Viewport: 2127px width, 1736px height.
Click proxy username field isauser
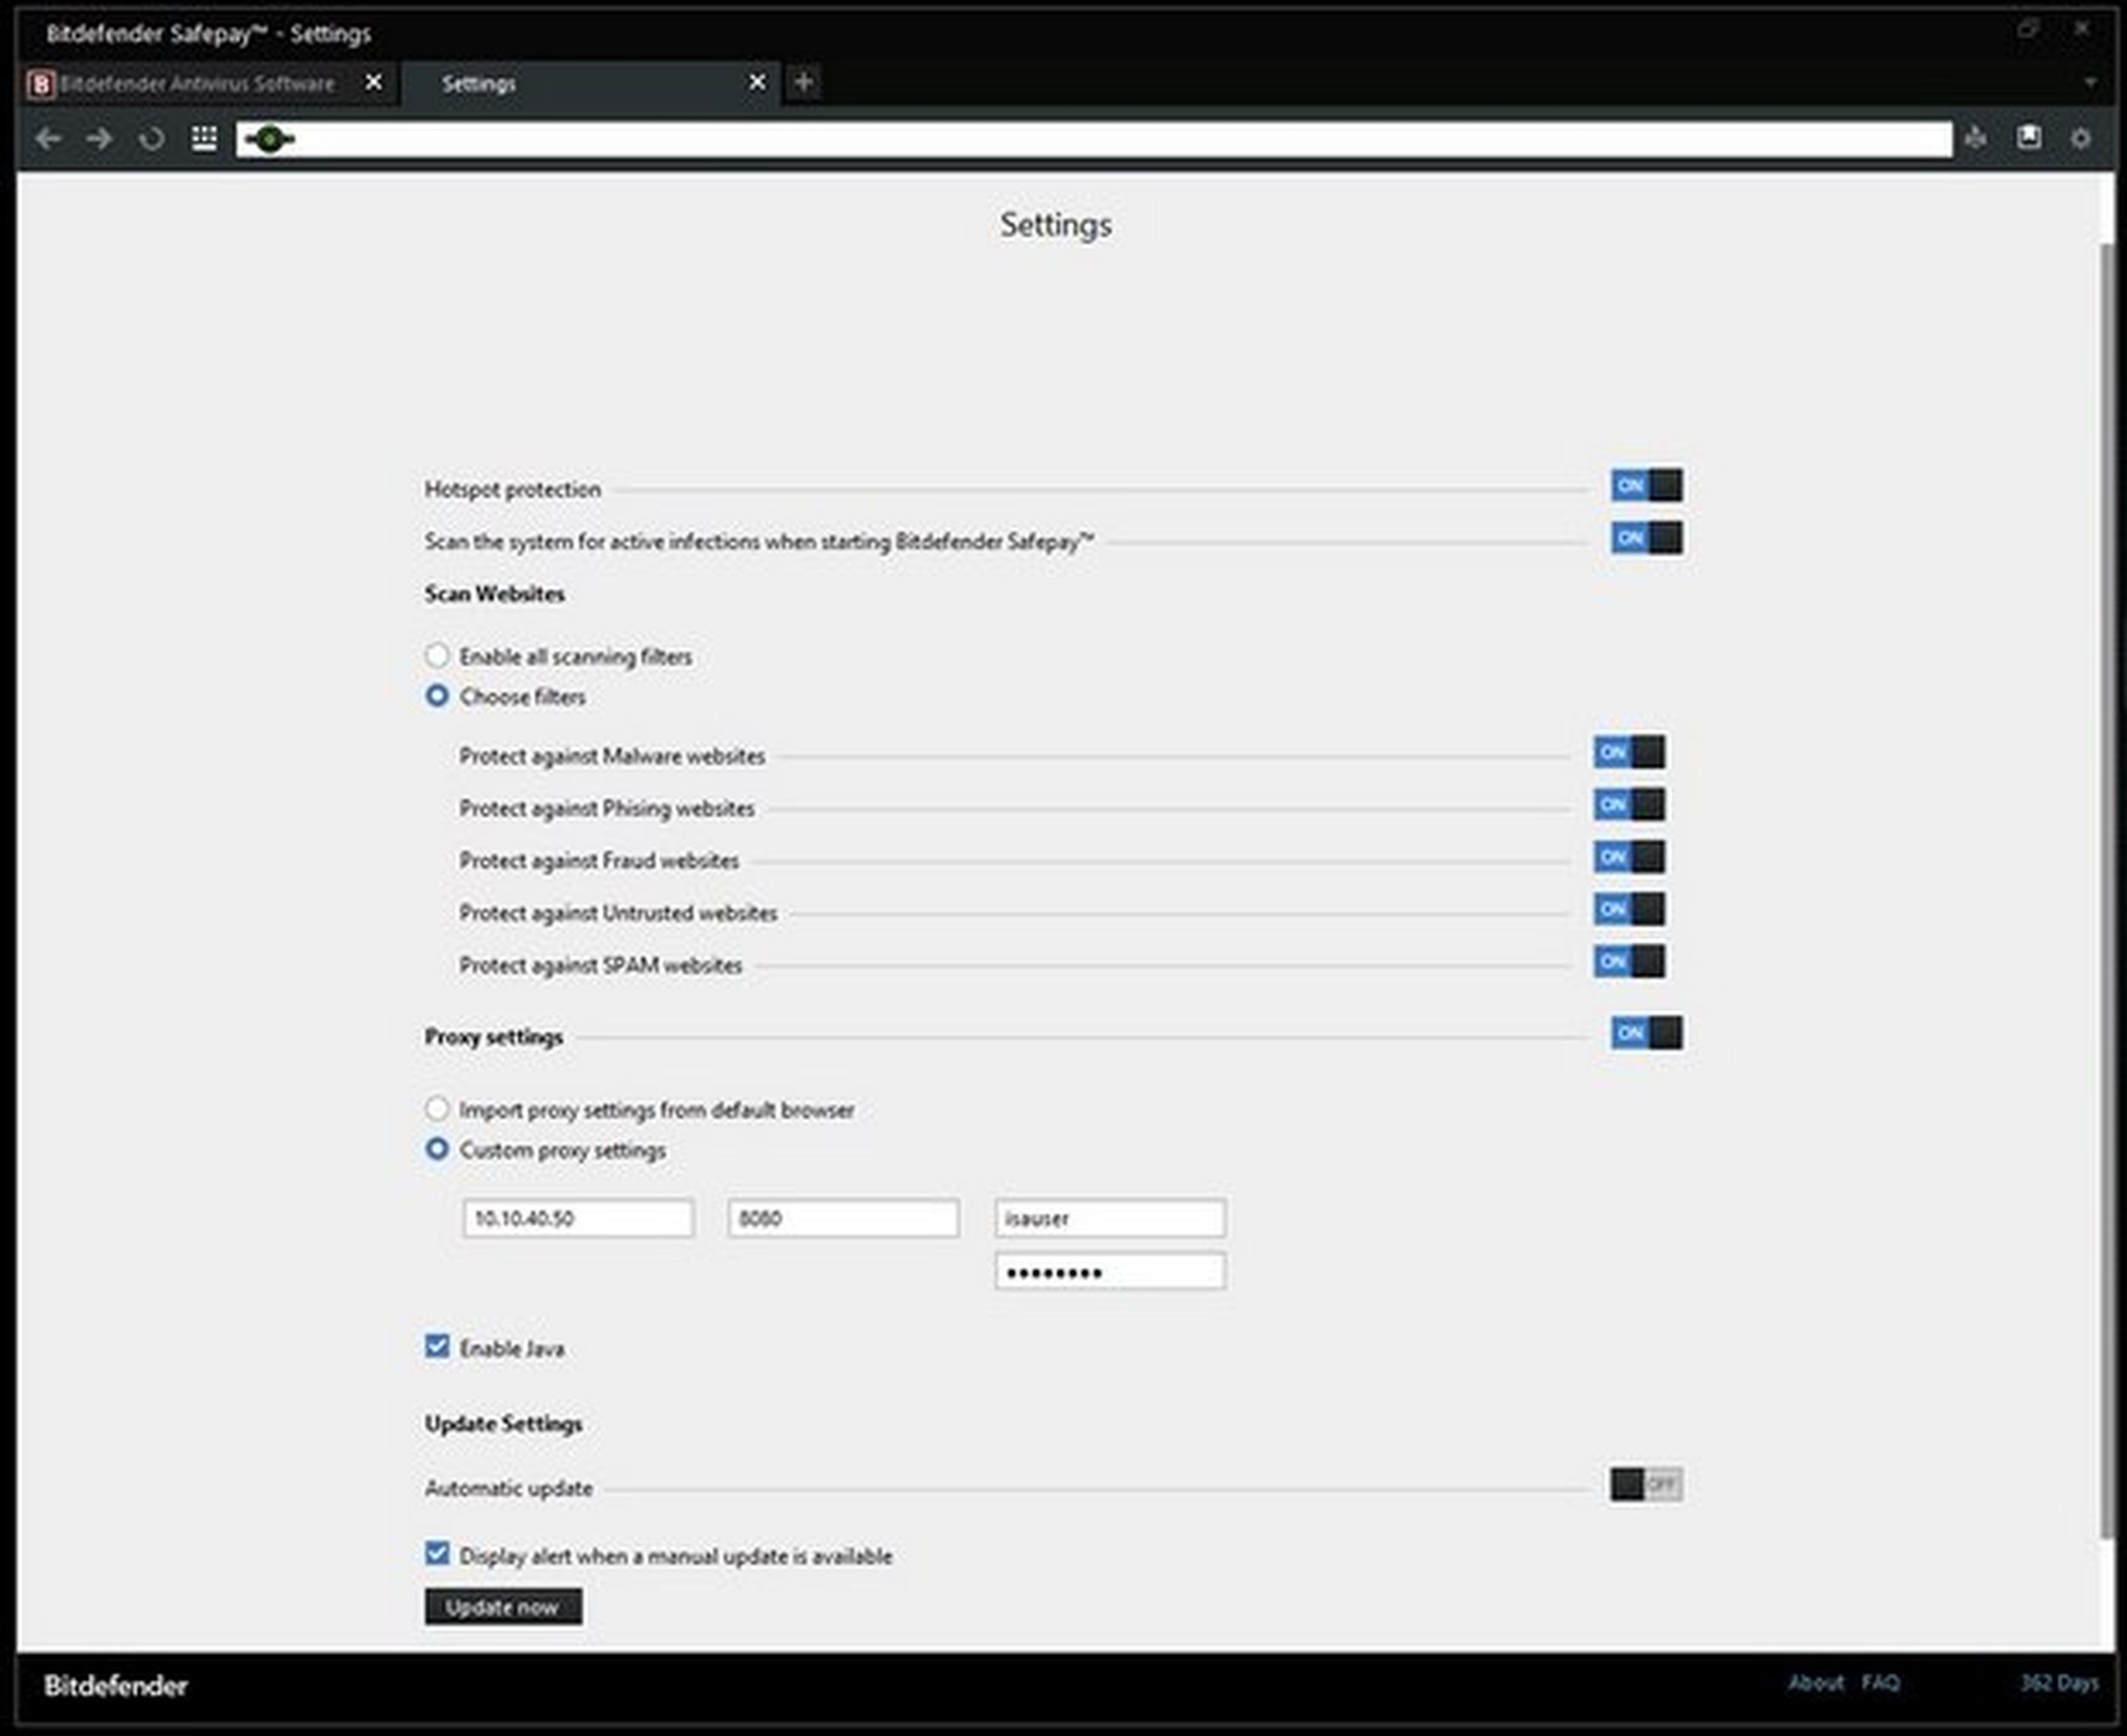coord(1110,1218)
